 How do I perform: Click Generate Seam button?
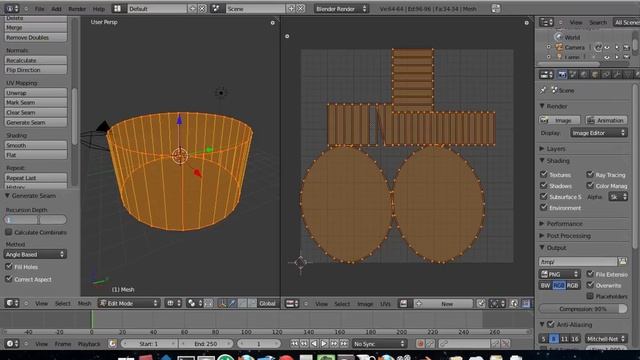[36, 122]
